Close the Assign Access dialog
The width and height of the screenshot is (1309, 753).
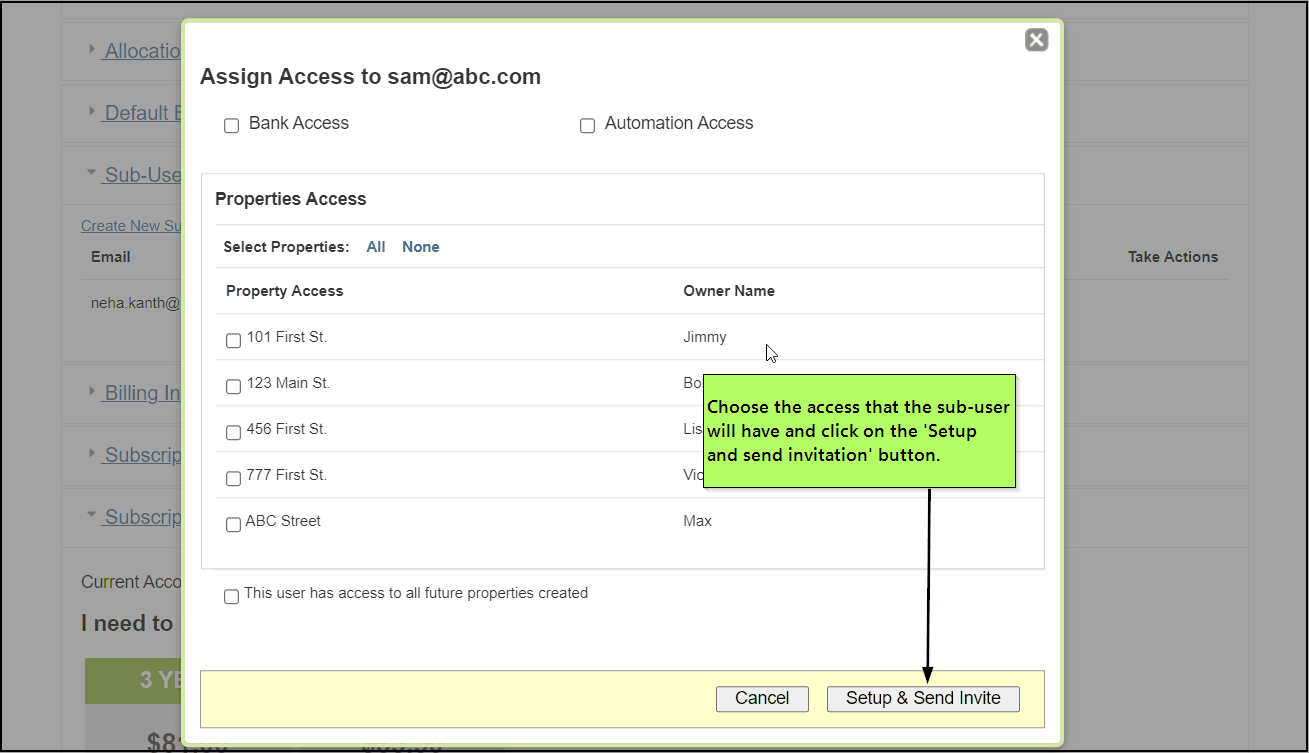pyautogui.click(x=1036, y=40)
